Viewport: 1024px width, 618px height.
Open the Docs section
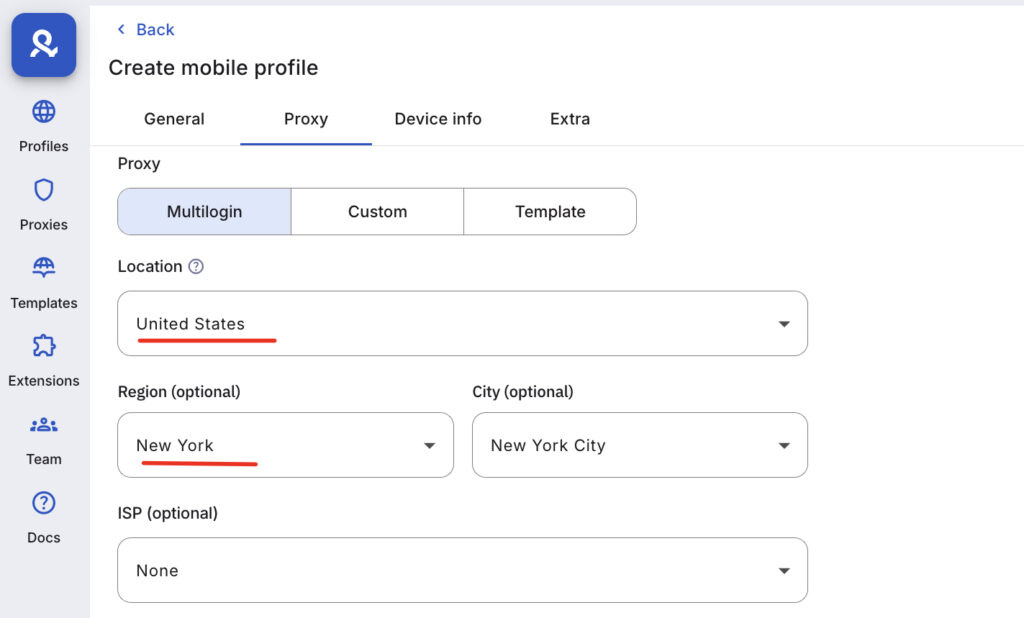[x=43, y=516]
